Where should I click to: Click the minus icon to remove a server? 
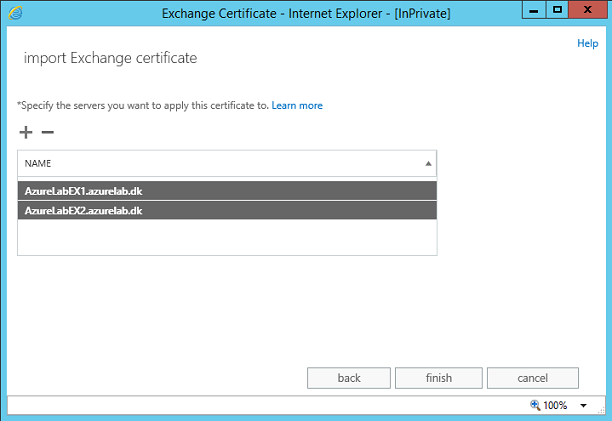pyautogui.click(x=48, y=132)
